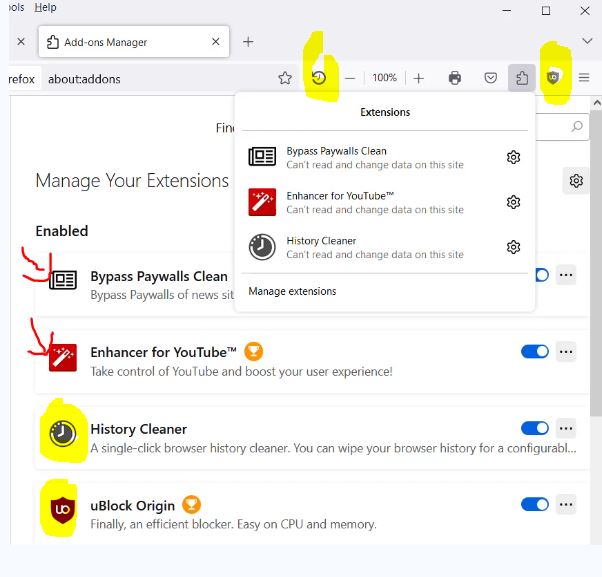Click the scrollbar up arrow
602x577 pixels.
(x=596, y=103)
